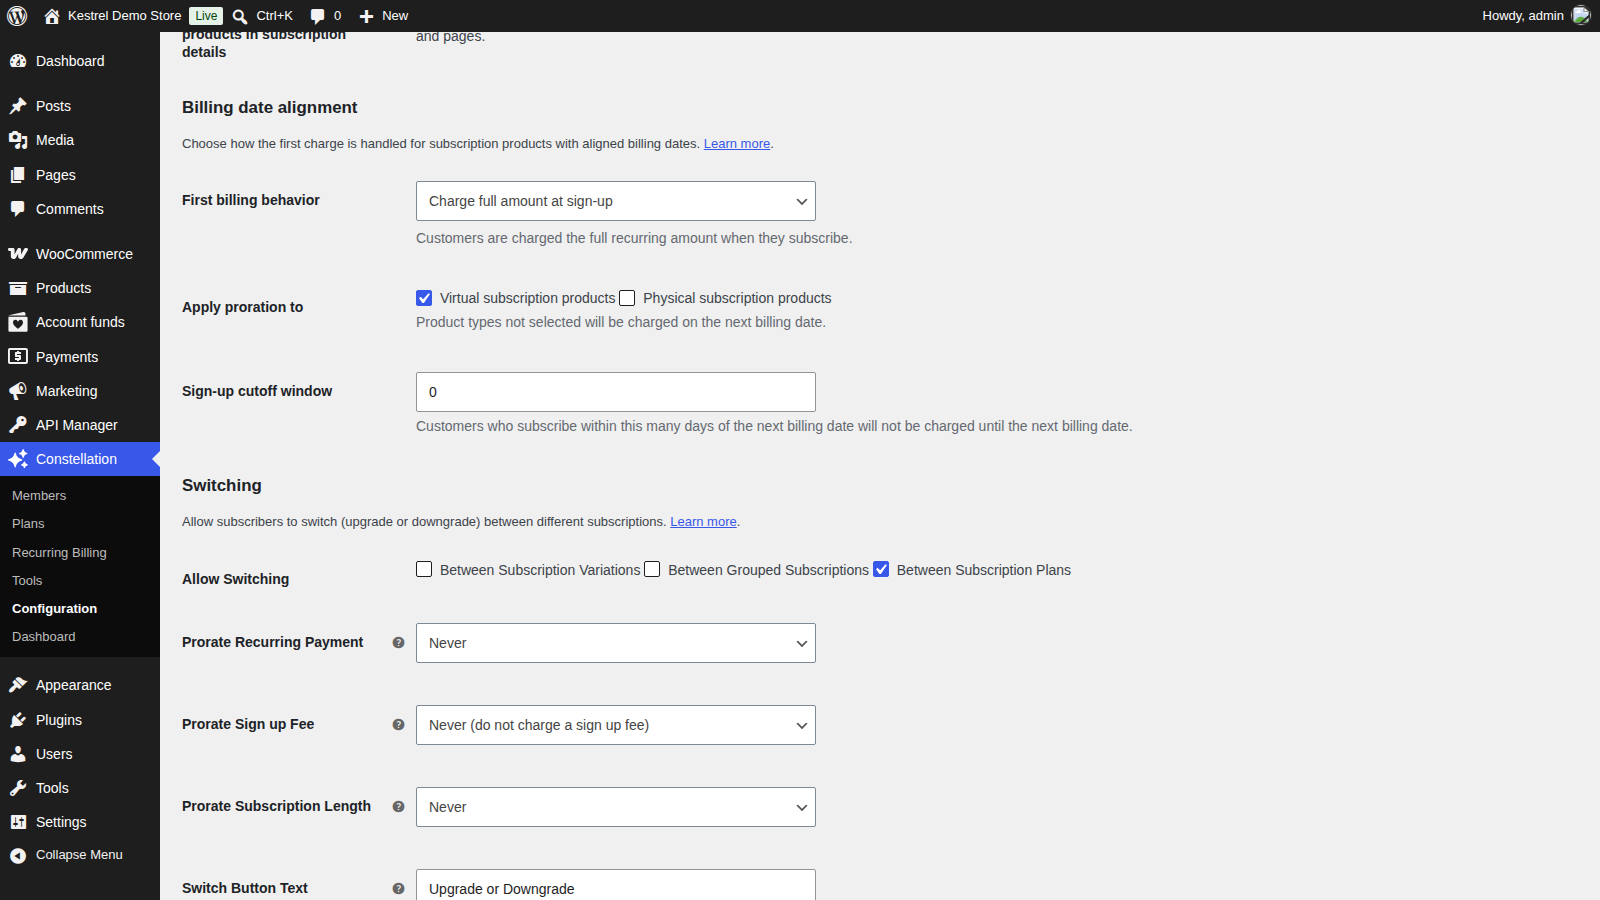The height and width of the screenshot is (900, 1600).
Task: Click the WooCommerce logo icon
Action: point(18,254)
